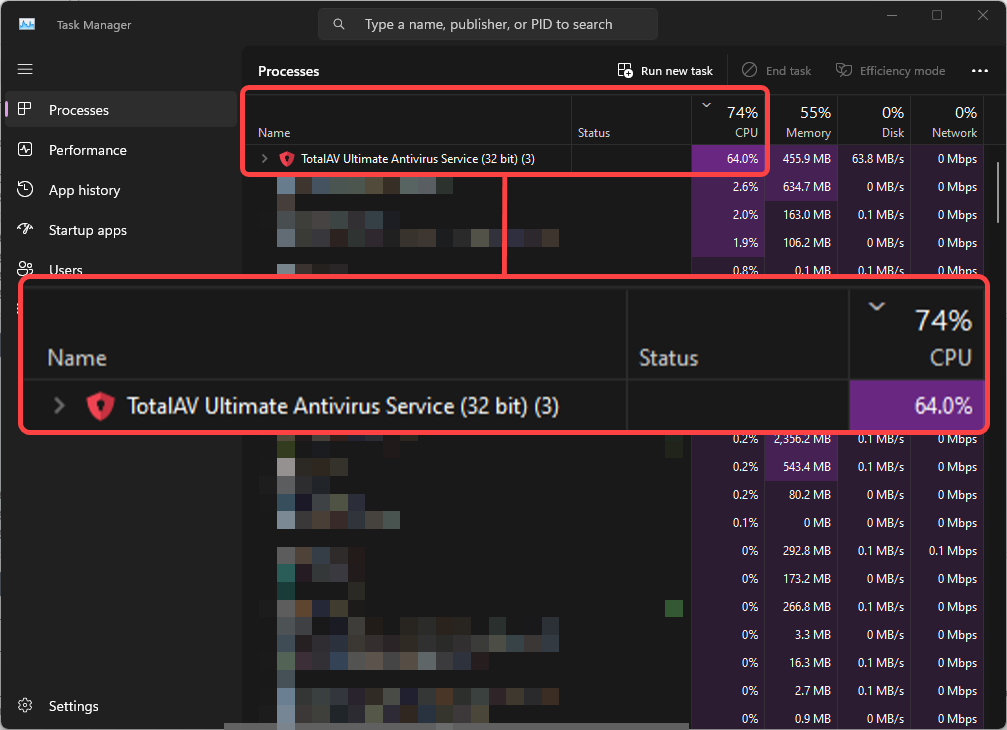This screenshot has width=1007, height=730.
Task: Click the 455.9 MB memory cell
Action: 801,159
